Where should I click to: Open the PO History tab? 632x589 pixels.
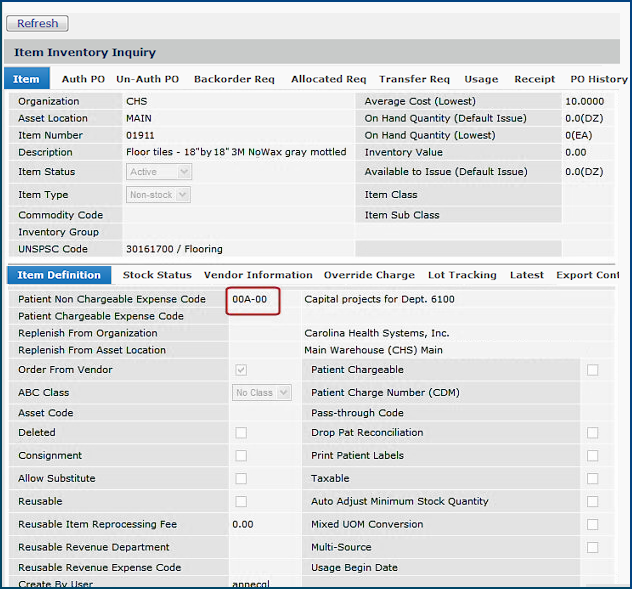598,79
